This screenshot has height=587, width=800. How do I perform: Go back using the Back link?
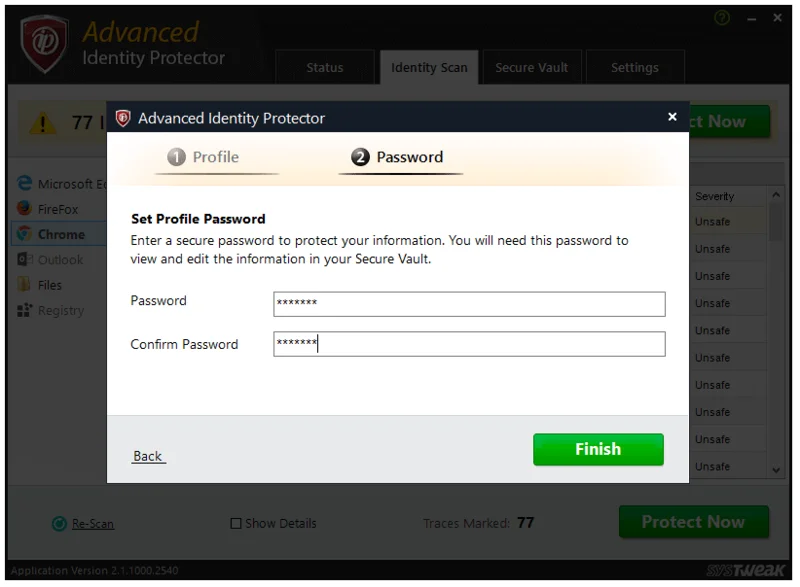(x=148, y=455)
